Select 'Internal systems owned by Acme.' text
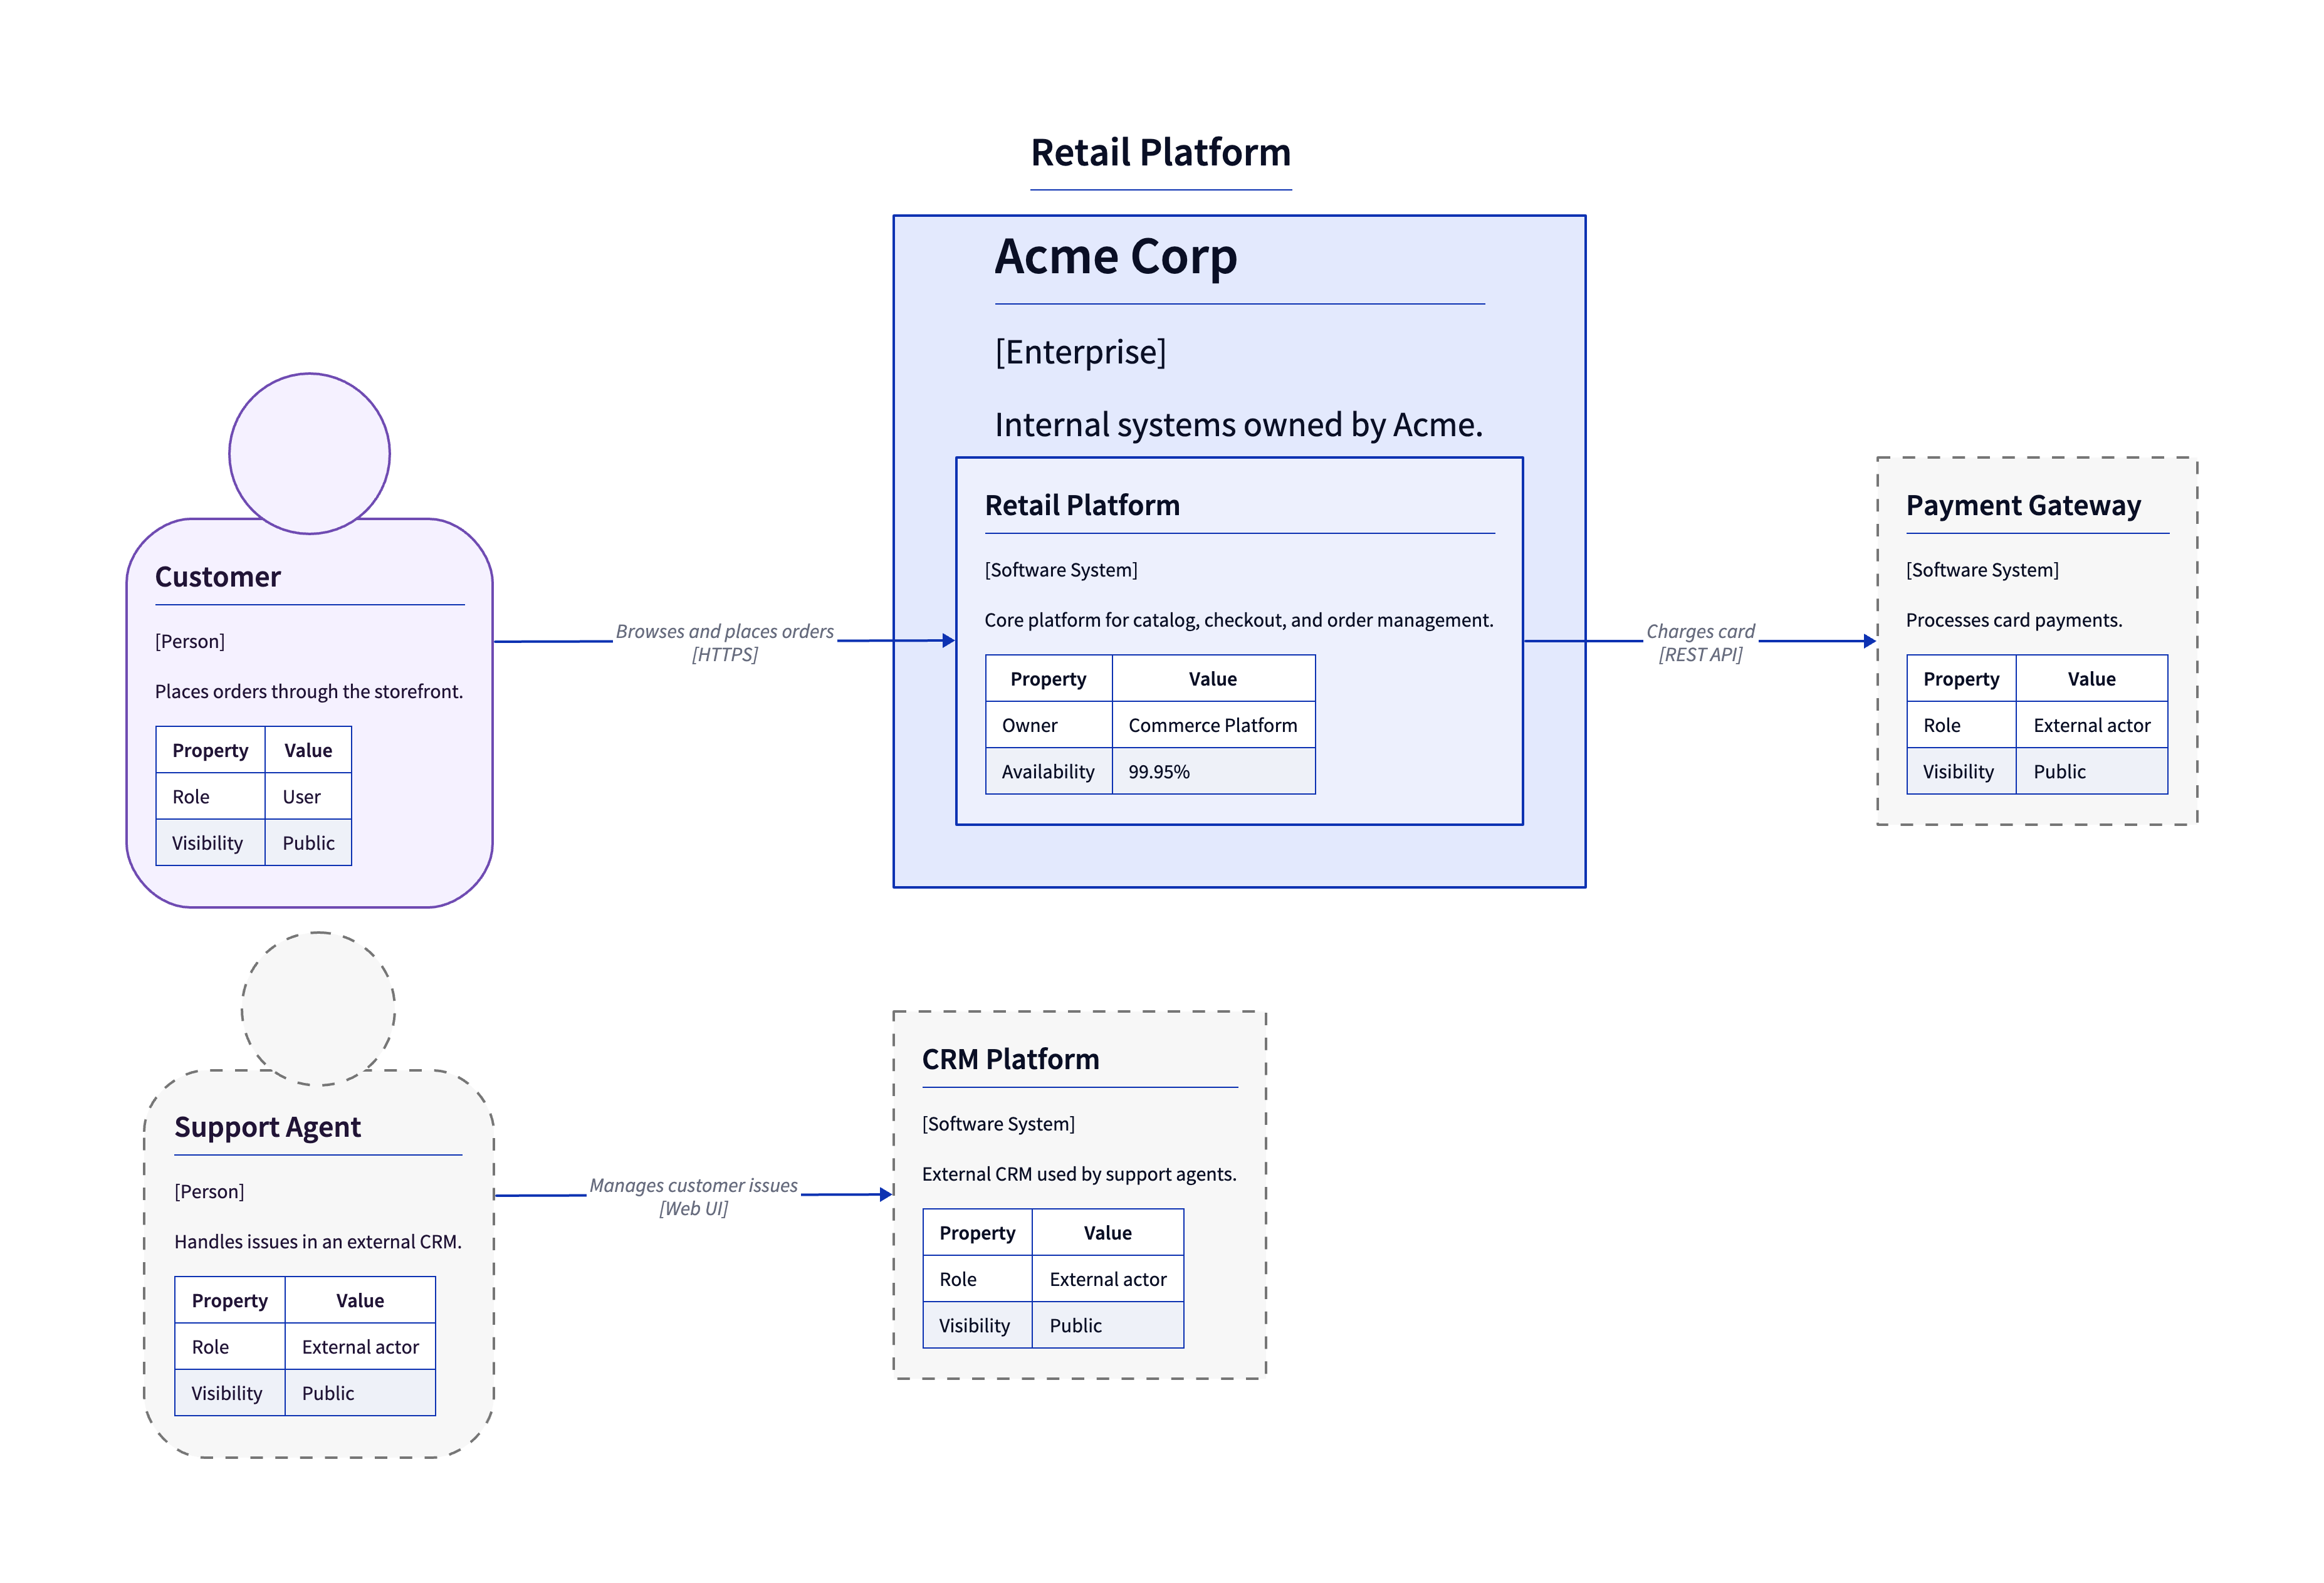The height and width of the screenshot is (1583, 2324). coord(1238,425)
